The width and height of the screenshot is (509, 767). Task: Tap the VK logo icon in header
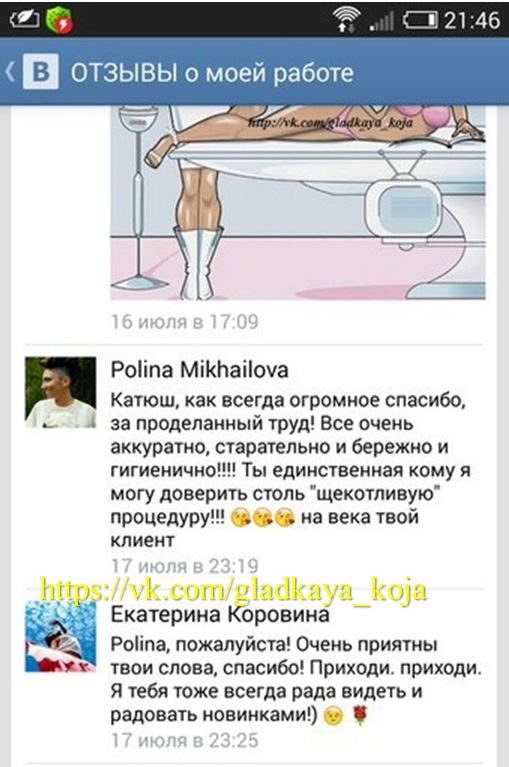[x=41, y=72]
